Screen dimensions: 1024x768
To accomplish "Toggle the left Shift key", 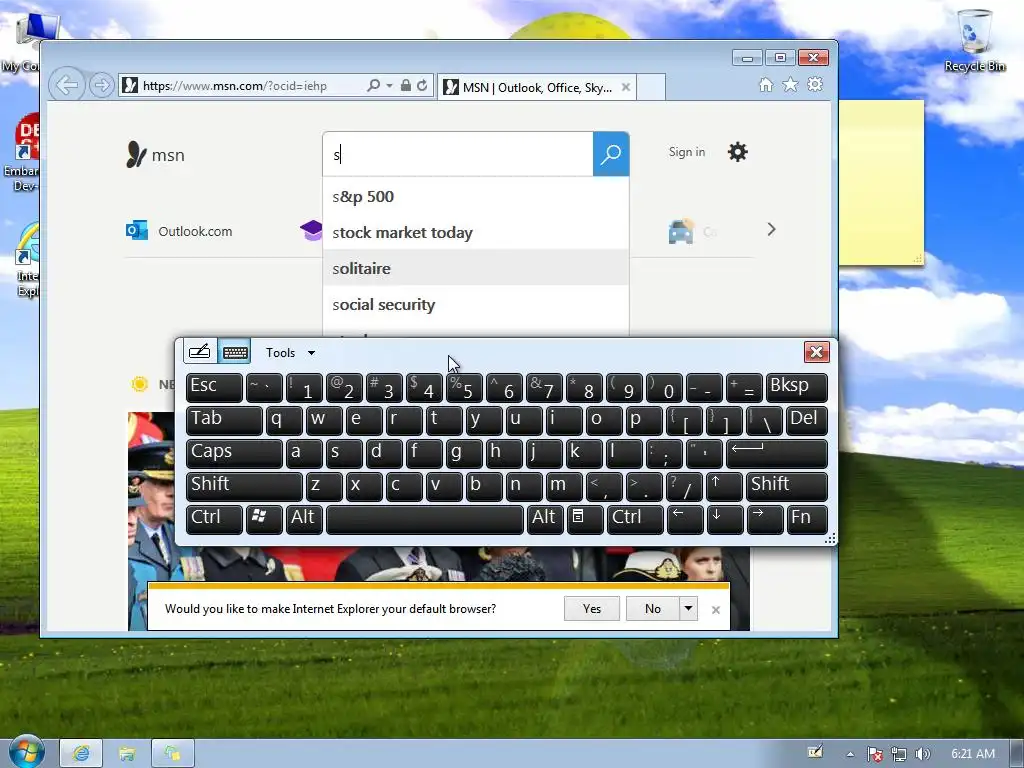I will [x=244, y=486].
